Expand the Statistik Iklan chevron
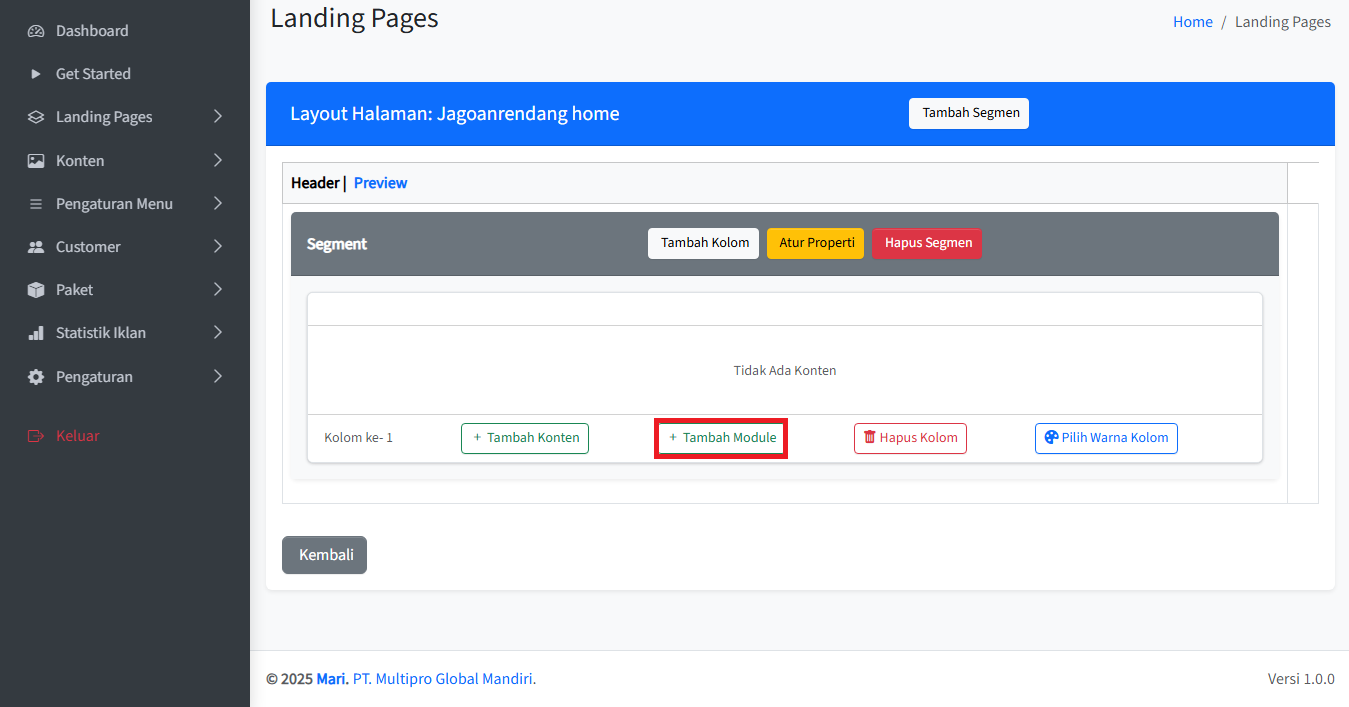The image size is (1349, 707). click(x=218, y=333)
